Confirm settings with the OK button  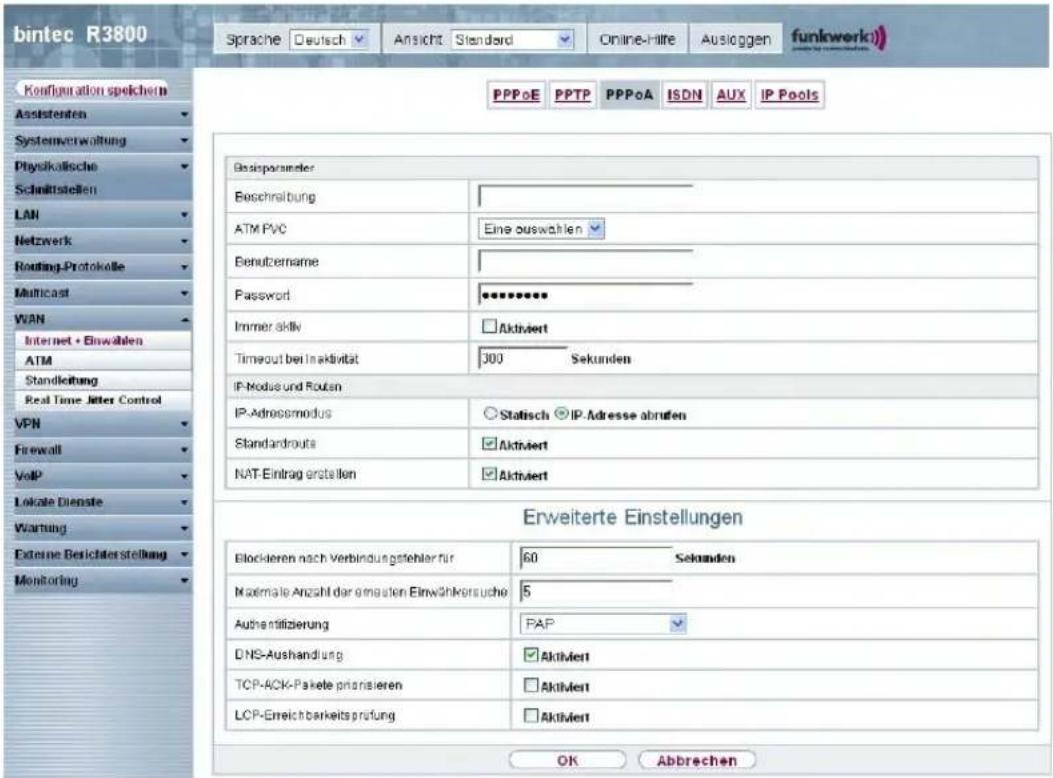coord(567,760)
